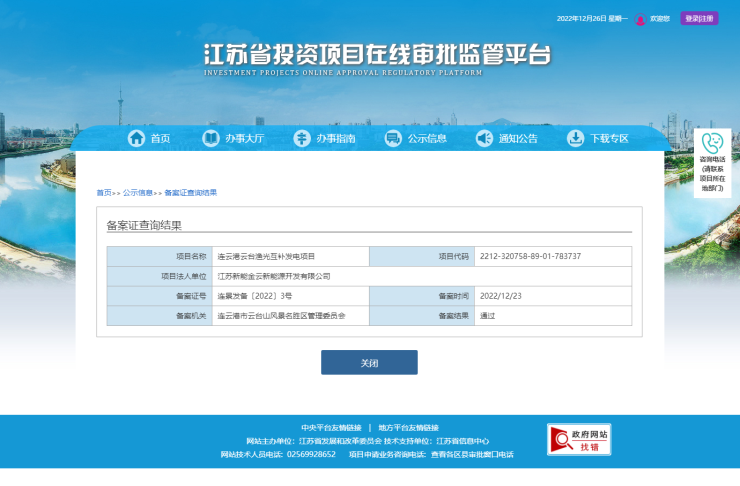The width and height of the screenshot is (740, 486).
Task: Click the 项目法人单位 label cell
Action: click(x=160, y=276)
